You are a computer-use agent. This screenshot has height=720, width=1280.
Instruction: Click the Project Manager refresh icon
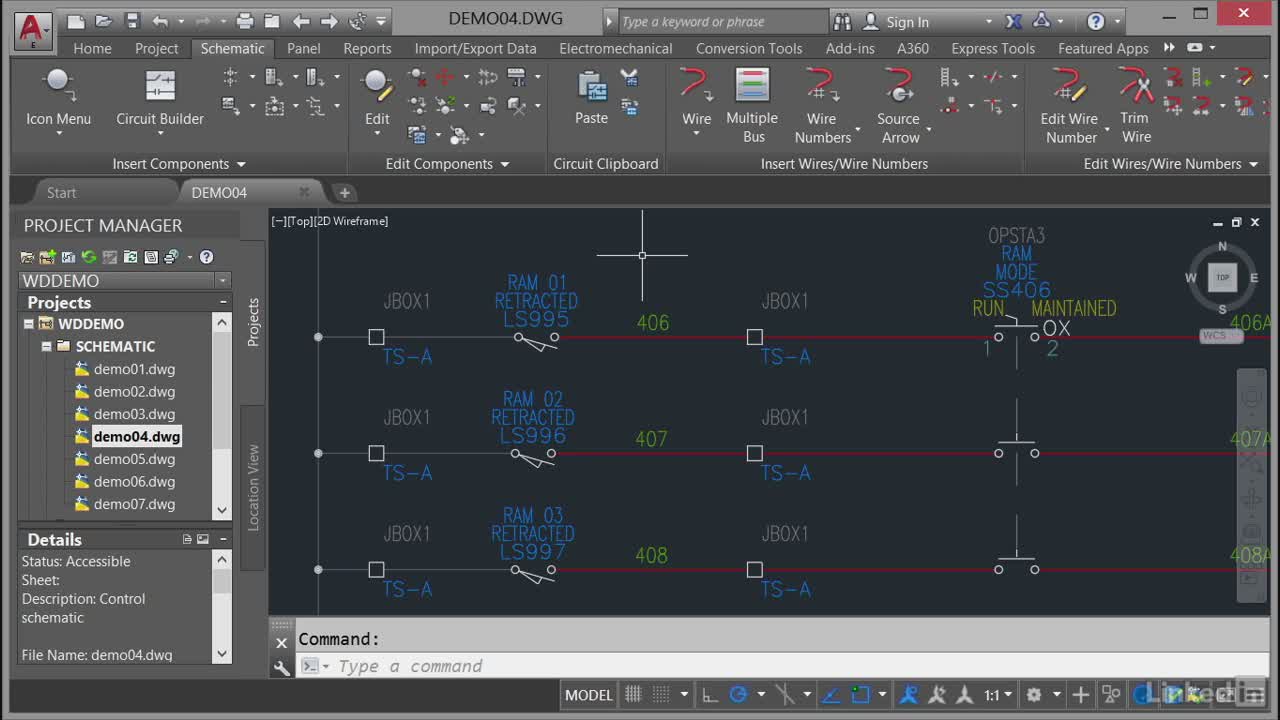pos(89,257)
